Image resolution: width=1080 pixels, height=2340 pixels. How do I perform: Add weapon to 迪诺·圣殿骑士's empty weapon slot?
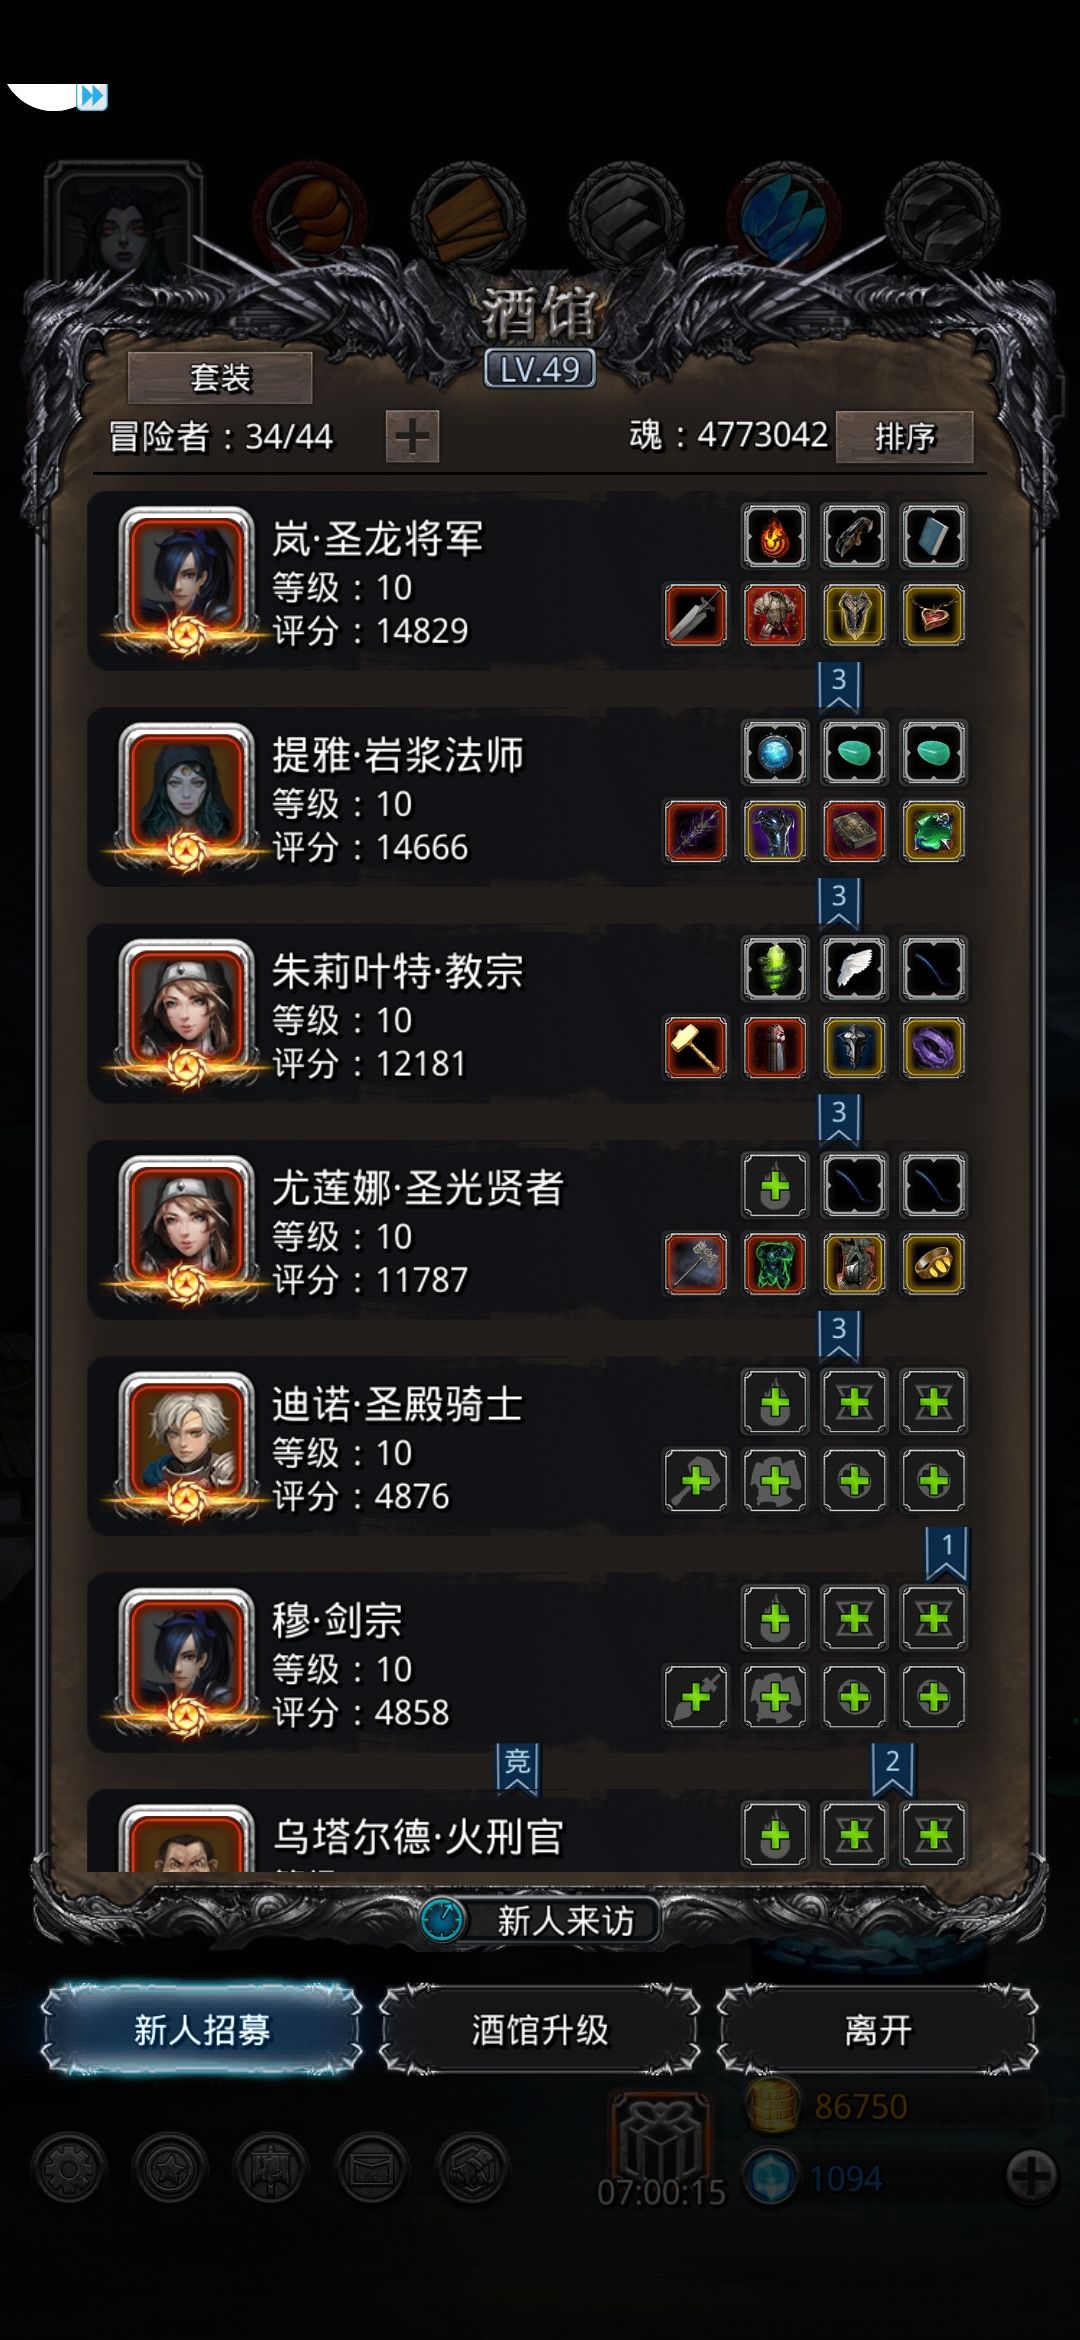[x=696, y=1481]
